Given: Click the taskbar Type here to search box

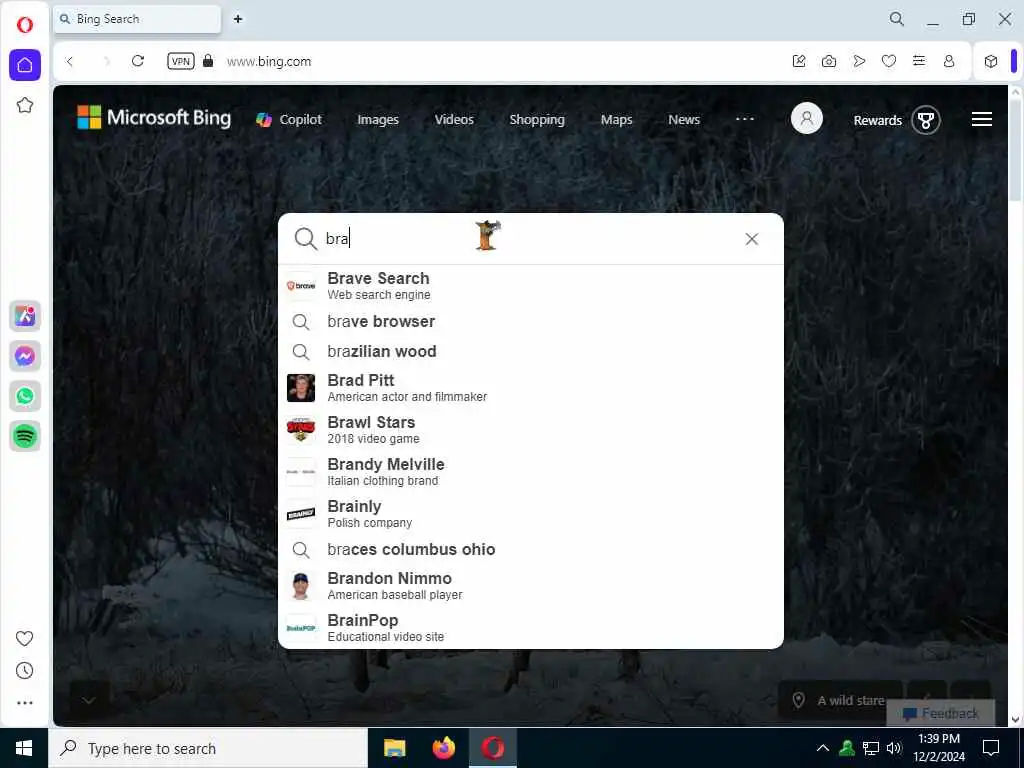Looking at the screenshot, I should click(208, 748).
